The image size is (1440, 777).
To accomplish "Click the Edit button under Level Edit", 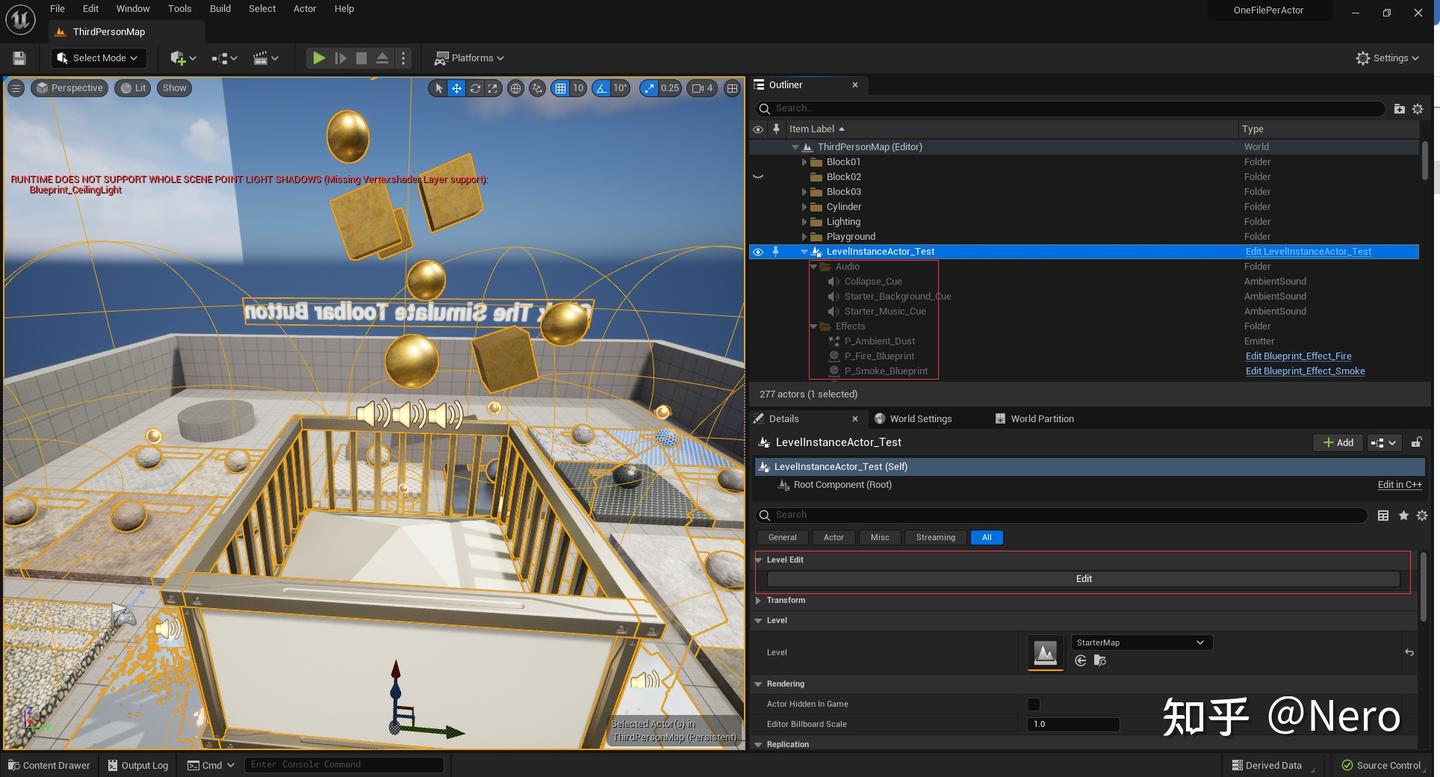I will pyautogui.click(x=1083, y=578).
